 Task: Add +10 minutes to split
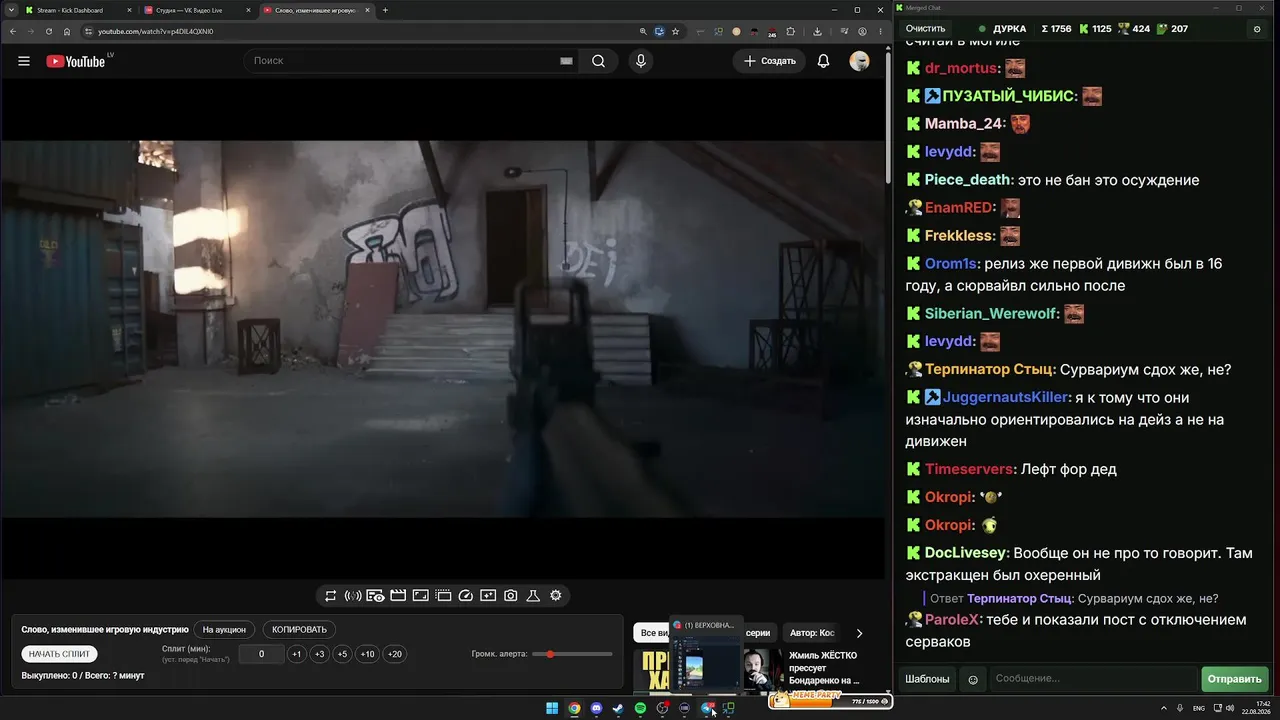pyautogui.click(x=368, y=654)
